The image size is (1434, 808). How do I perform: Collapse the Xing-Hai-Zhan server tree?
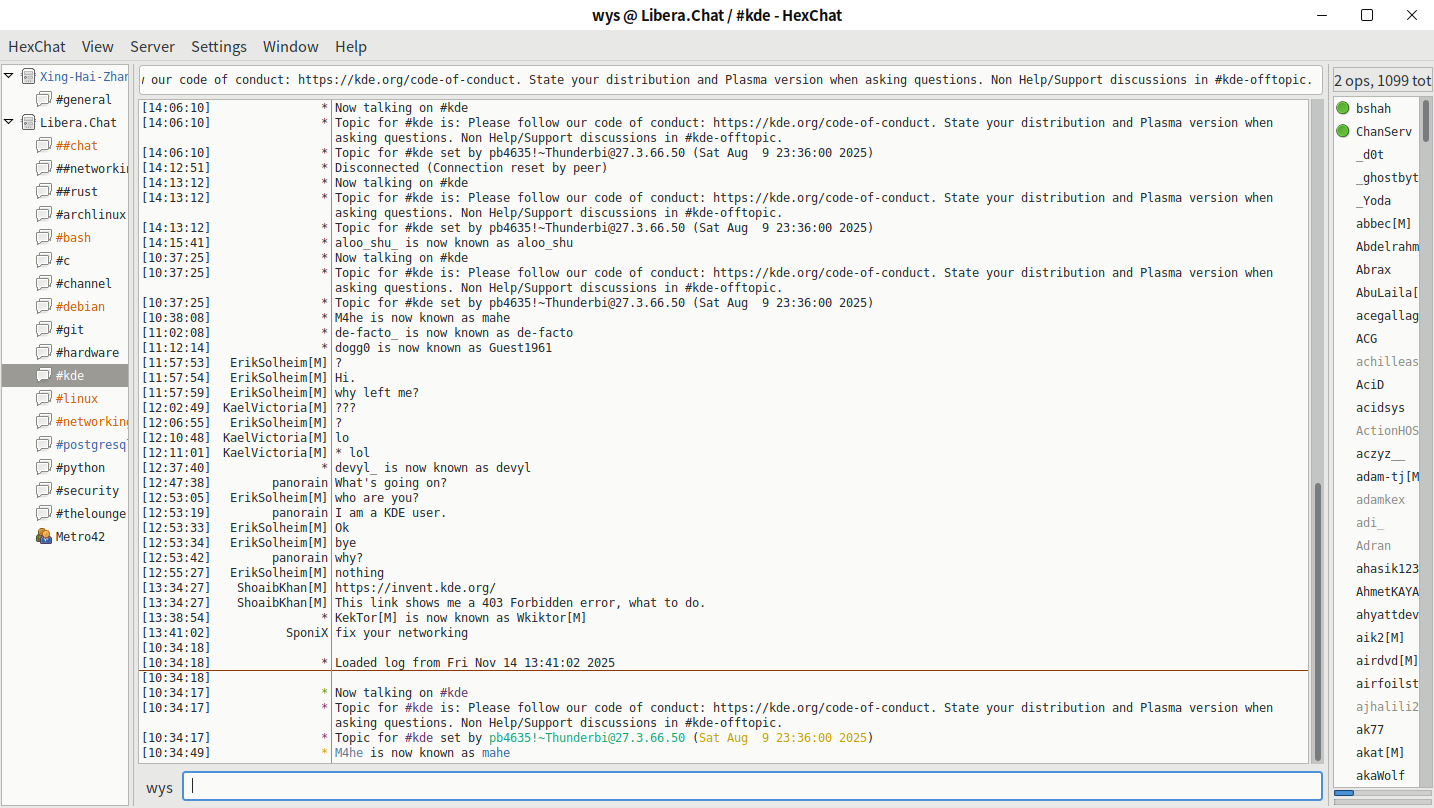[10, 75]
